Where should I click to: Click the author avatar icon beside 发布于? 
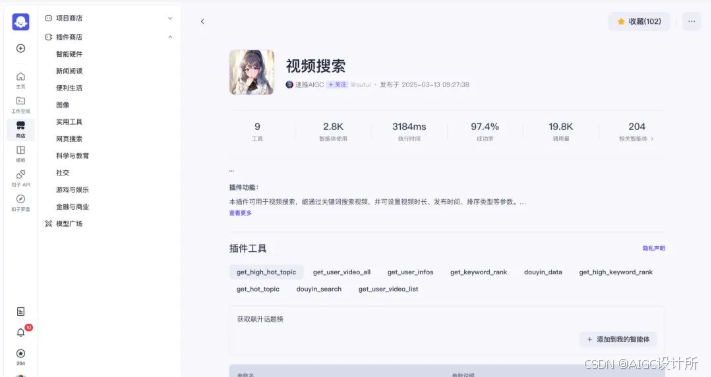[289, 84]
